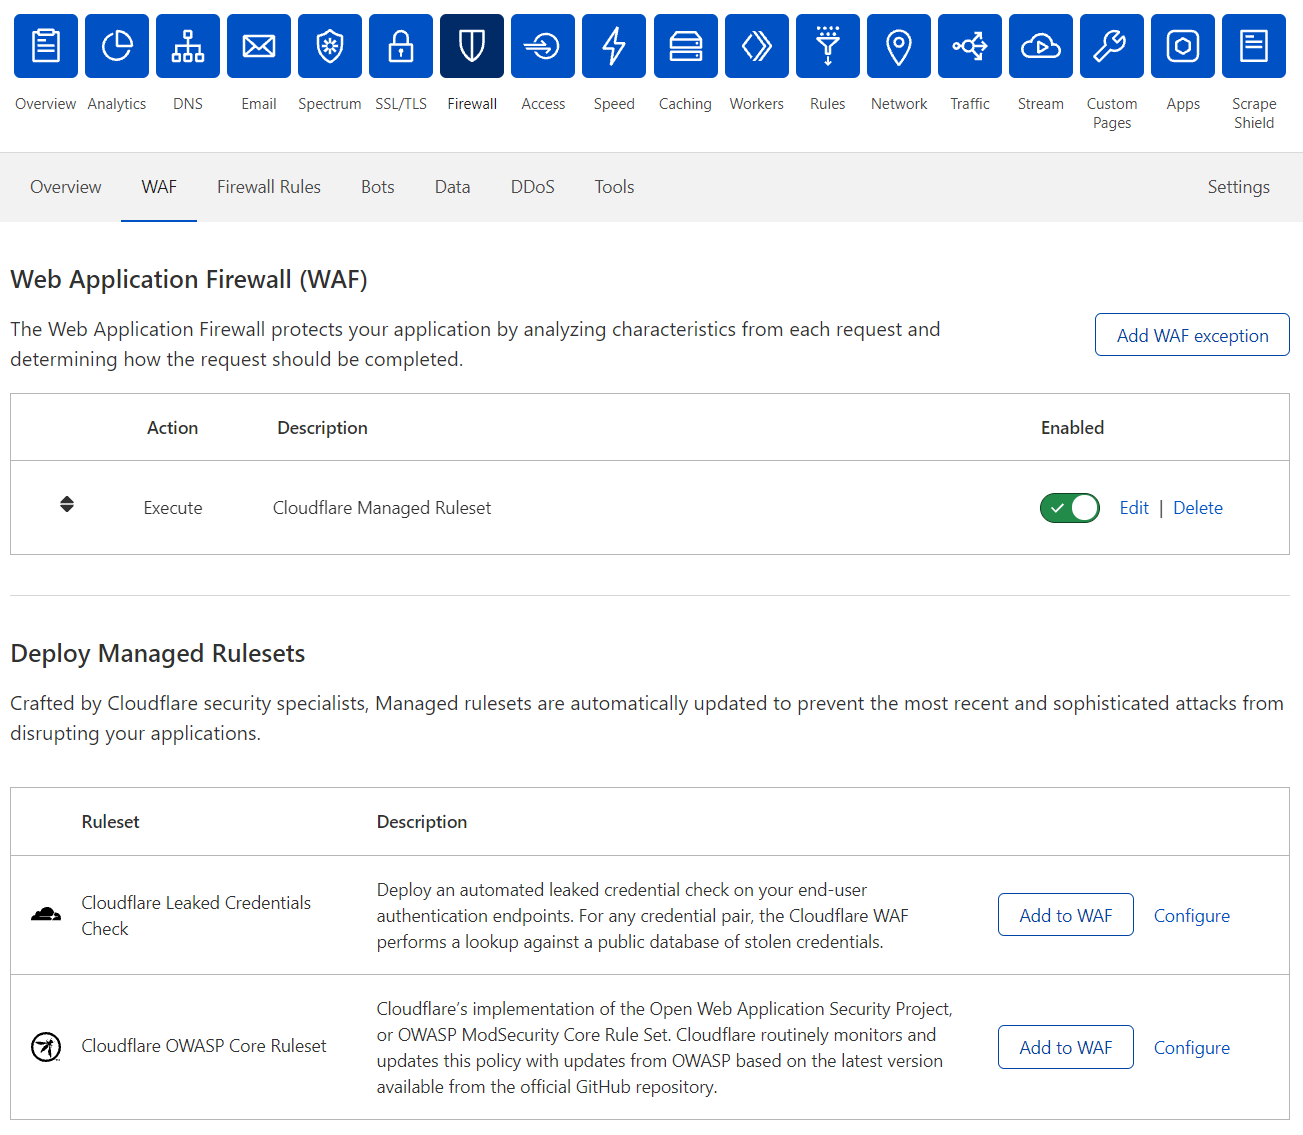Screen dimensions: 1303x1135
Task: Open the Stream cloud icon
Action: (x=1040, y=45)
